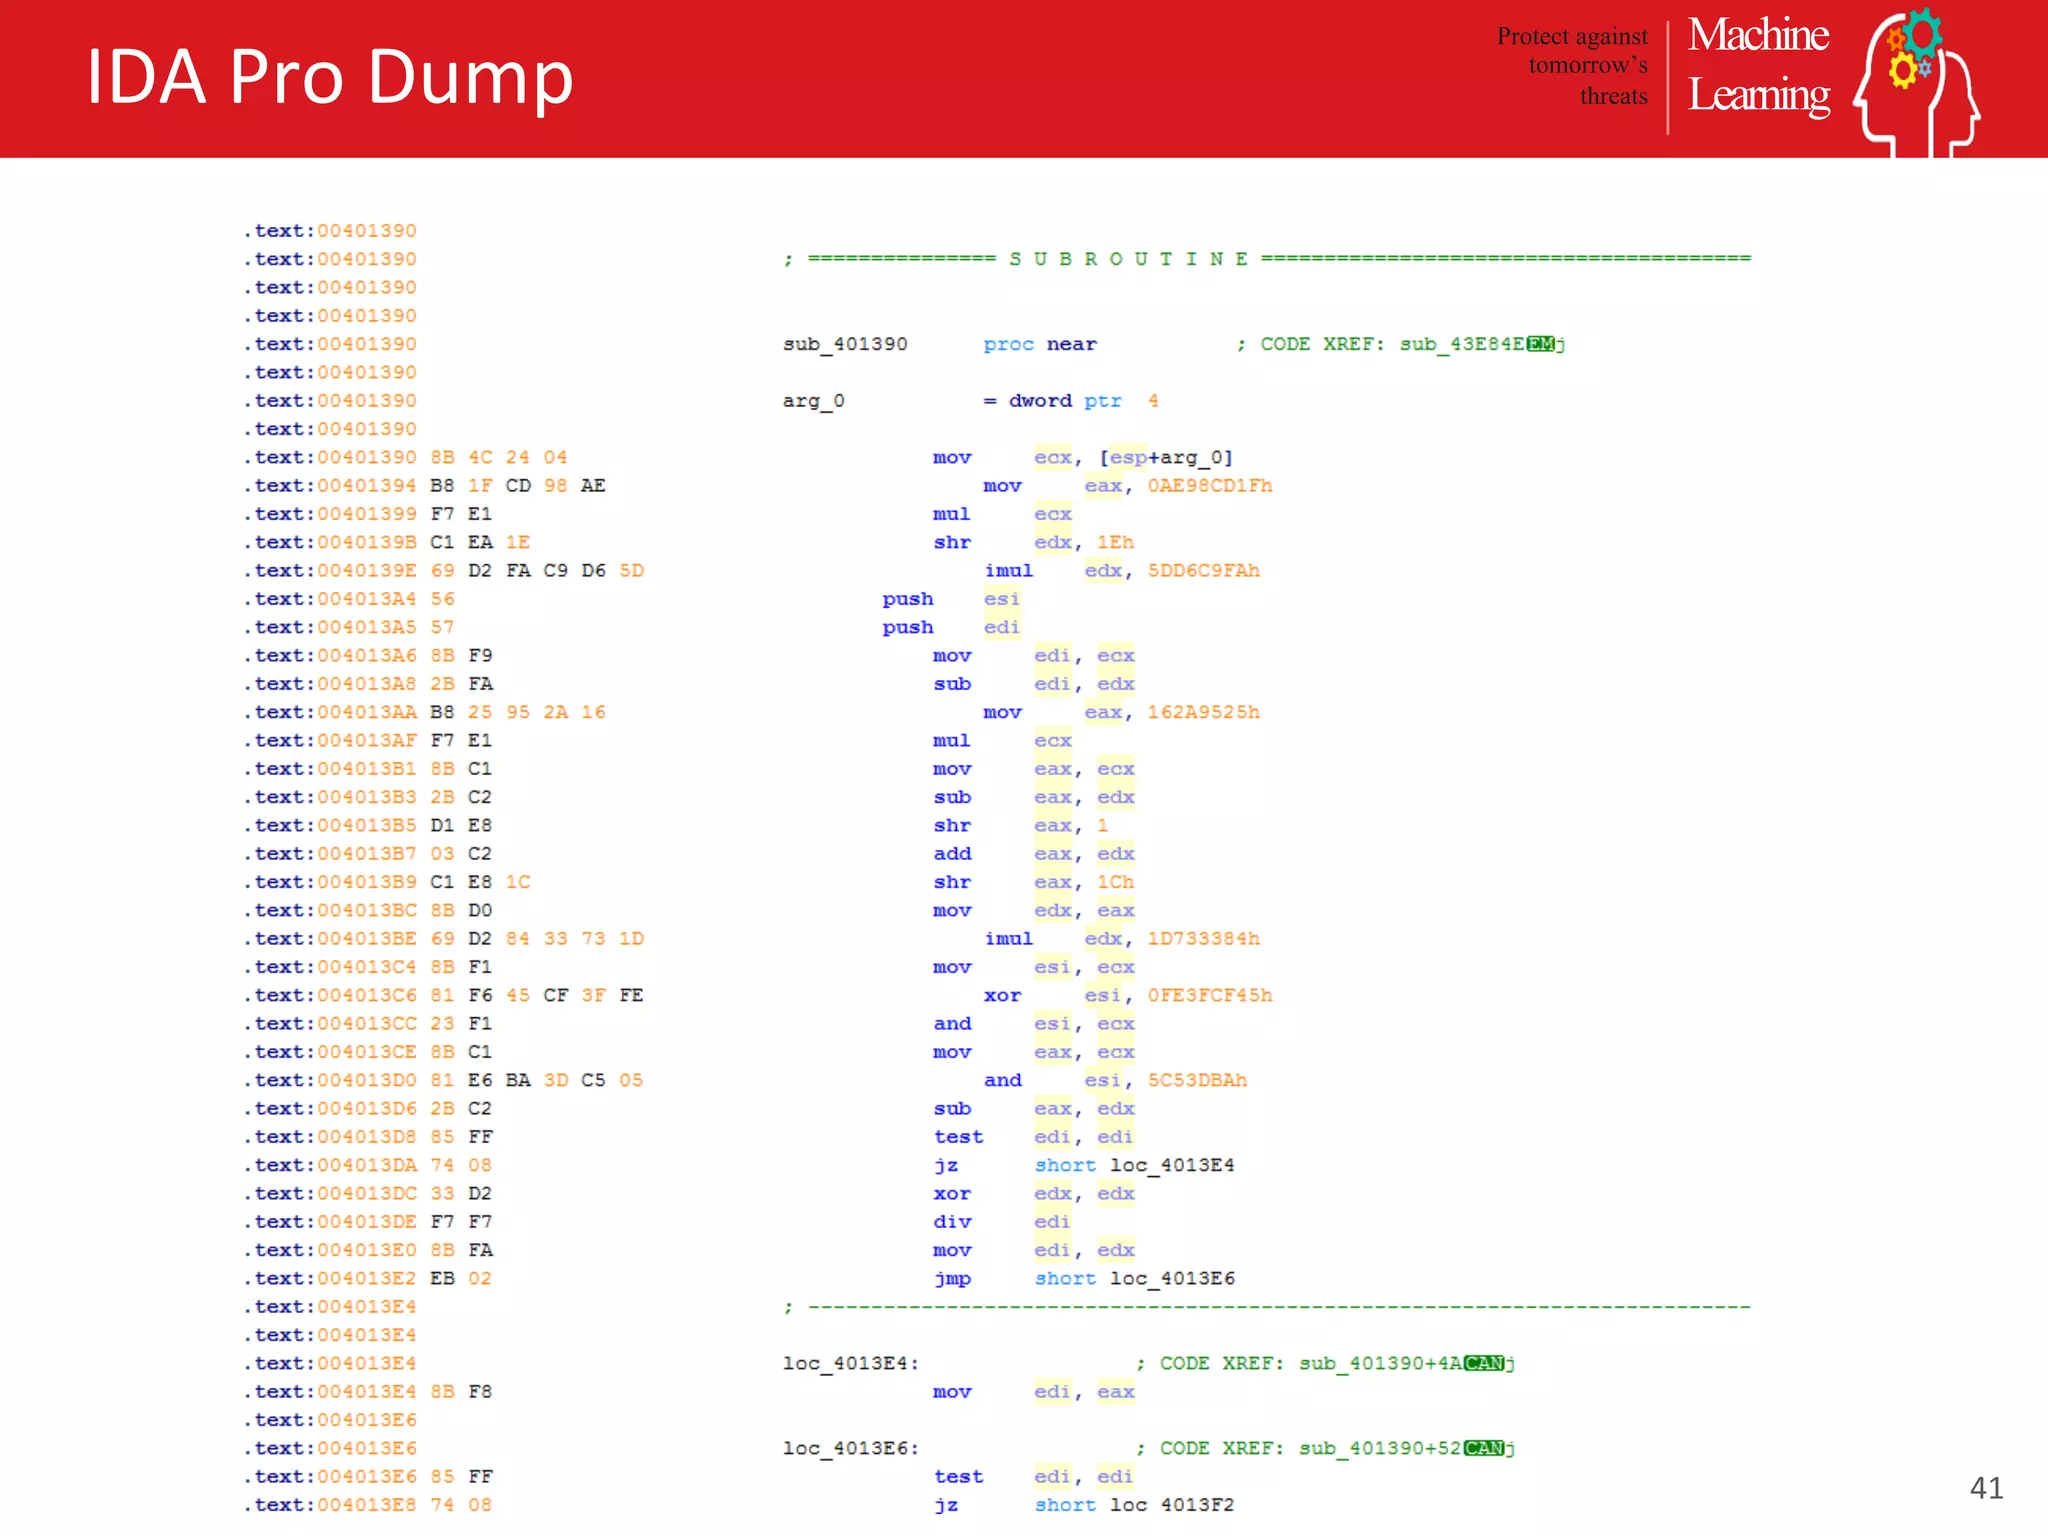The height and width of the screenshot is (1536, 2048).
Task: Click 'xor edx, edx' instruction
Action: (x=1033, y=1194)
